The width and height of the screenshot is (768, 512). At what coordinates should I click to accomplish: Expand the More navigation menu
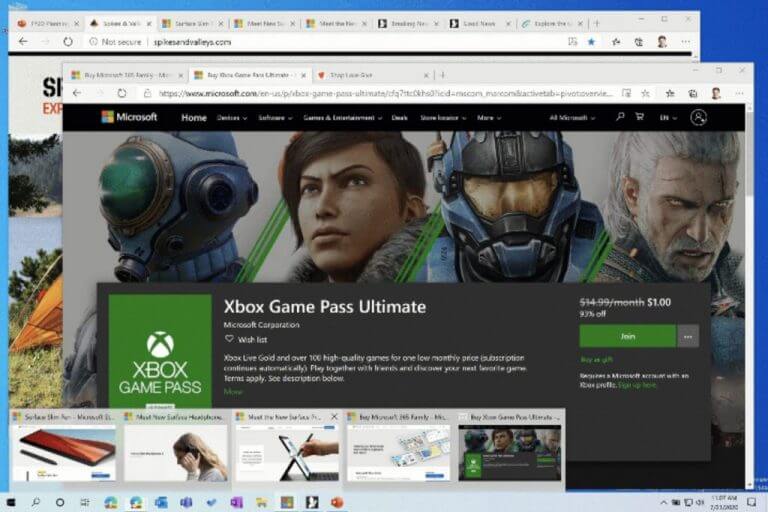coord(489,118)
